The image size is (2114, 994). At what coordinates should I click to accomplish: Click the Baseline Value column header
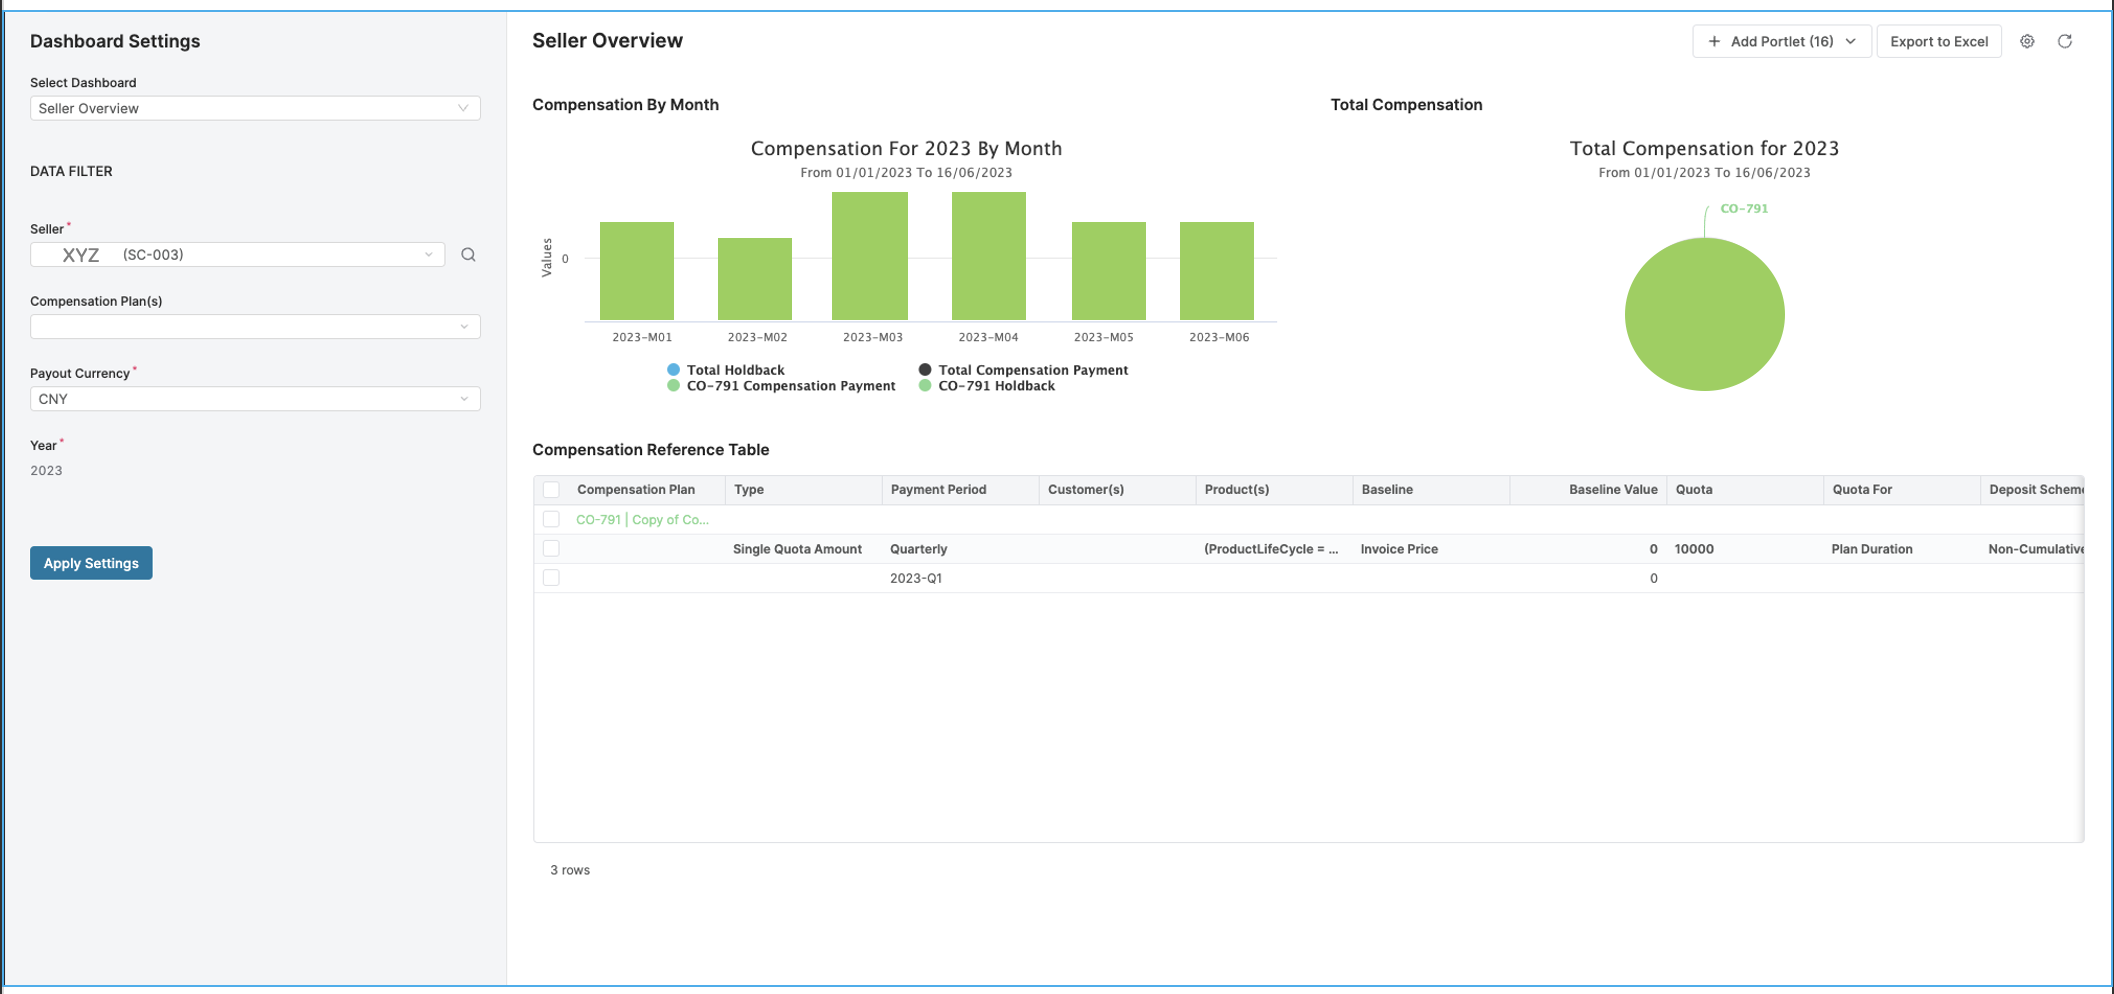pos(1612,490)
